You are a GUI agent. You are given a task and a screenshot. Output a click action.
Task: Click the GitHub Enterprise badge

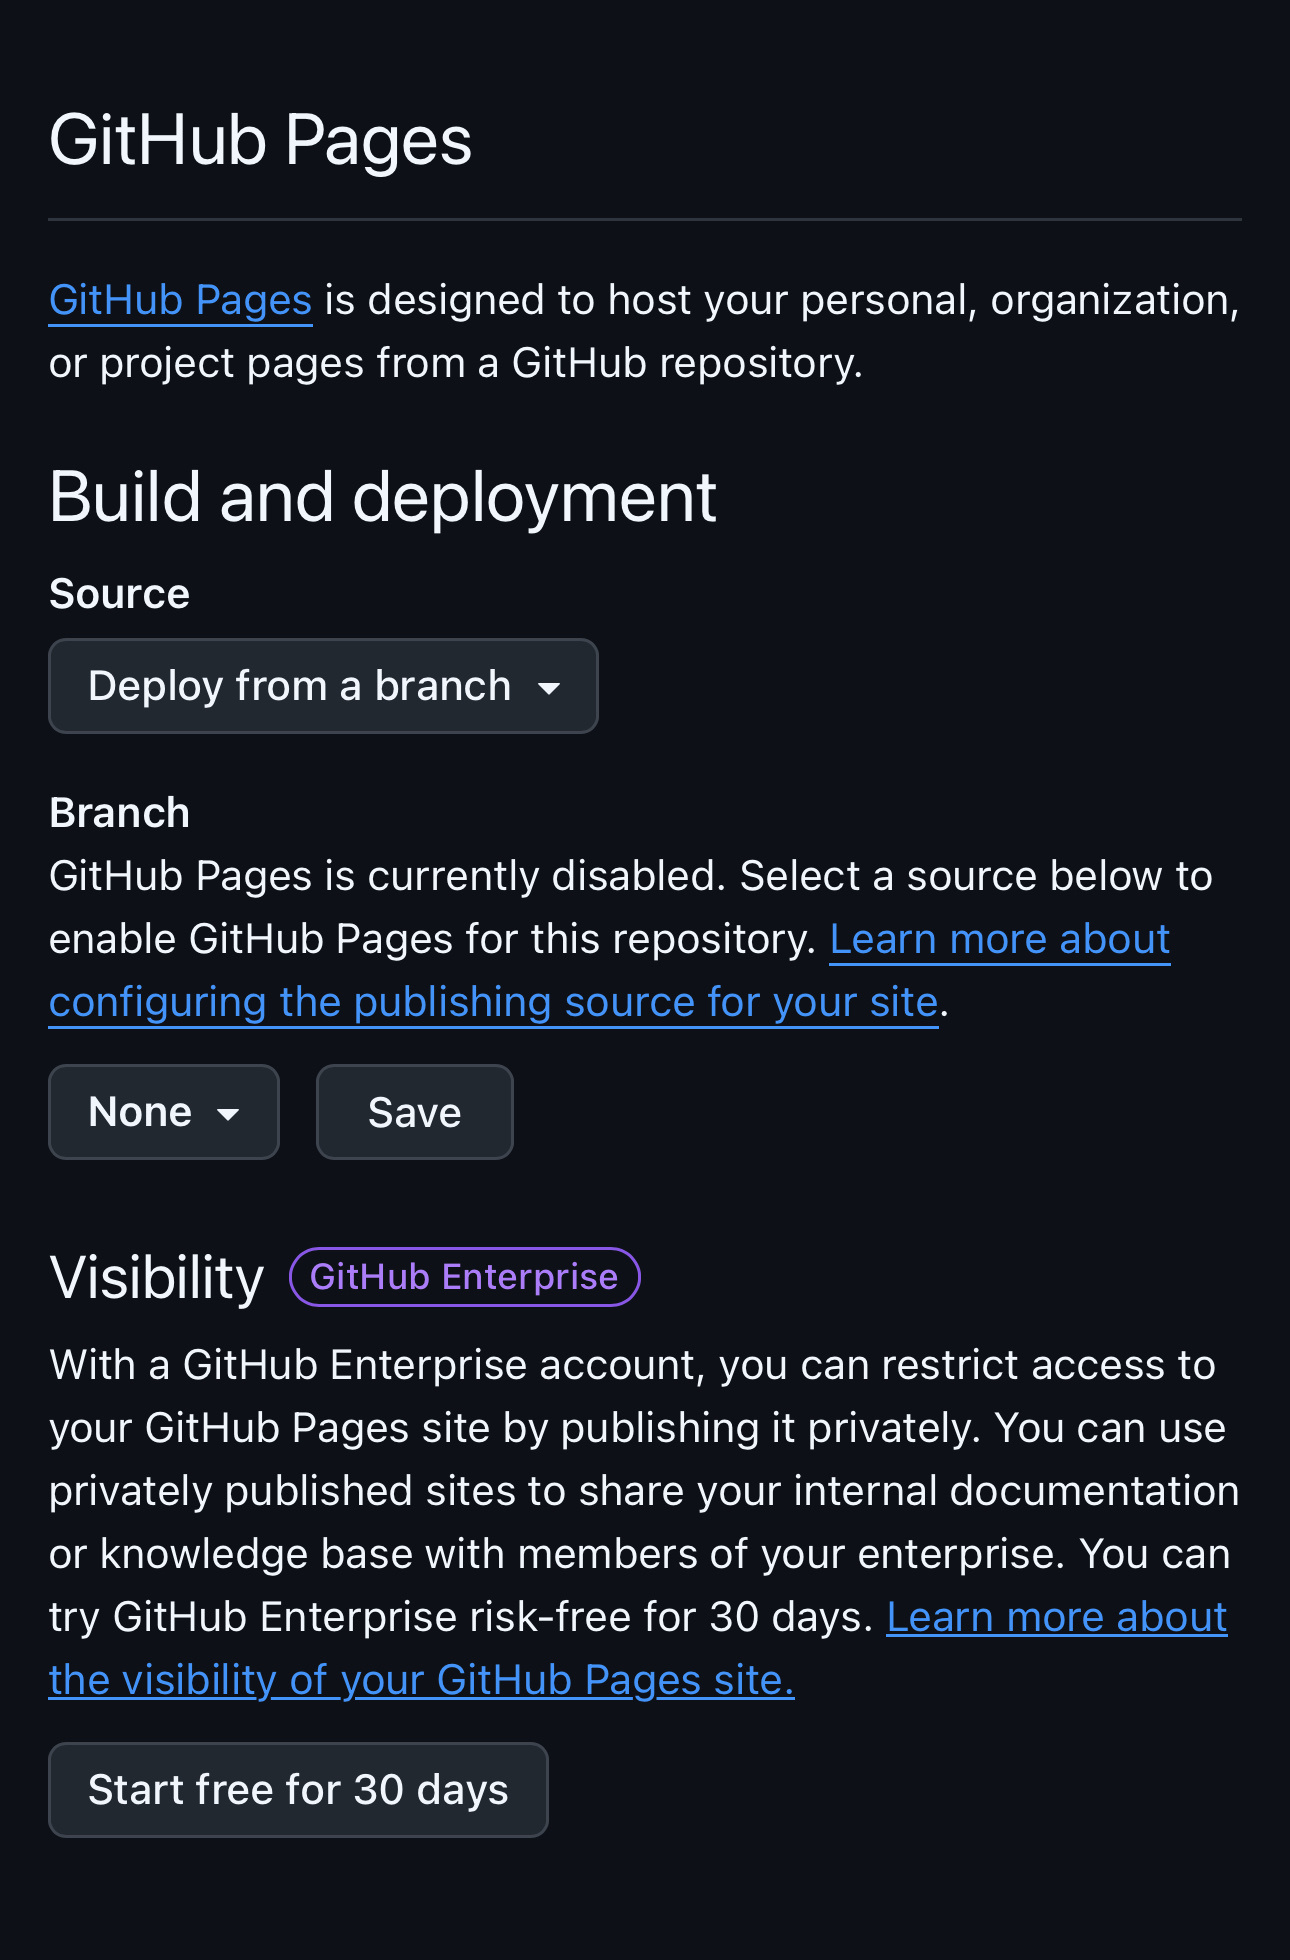click(x=464, y=1277)
